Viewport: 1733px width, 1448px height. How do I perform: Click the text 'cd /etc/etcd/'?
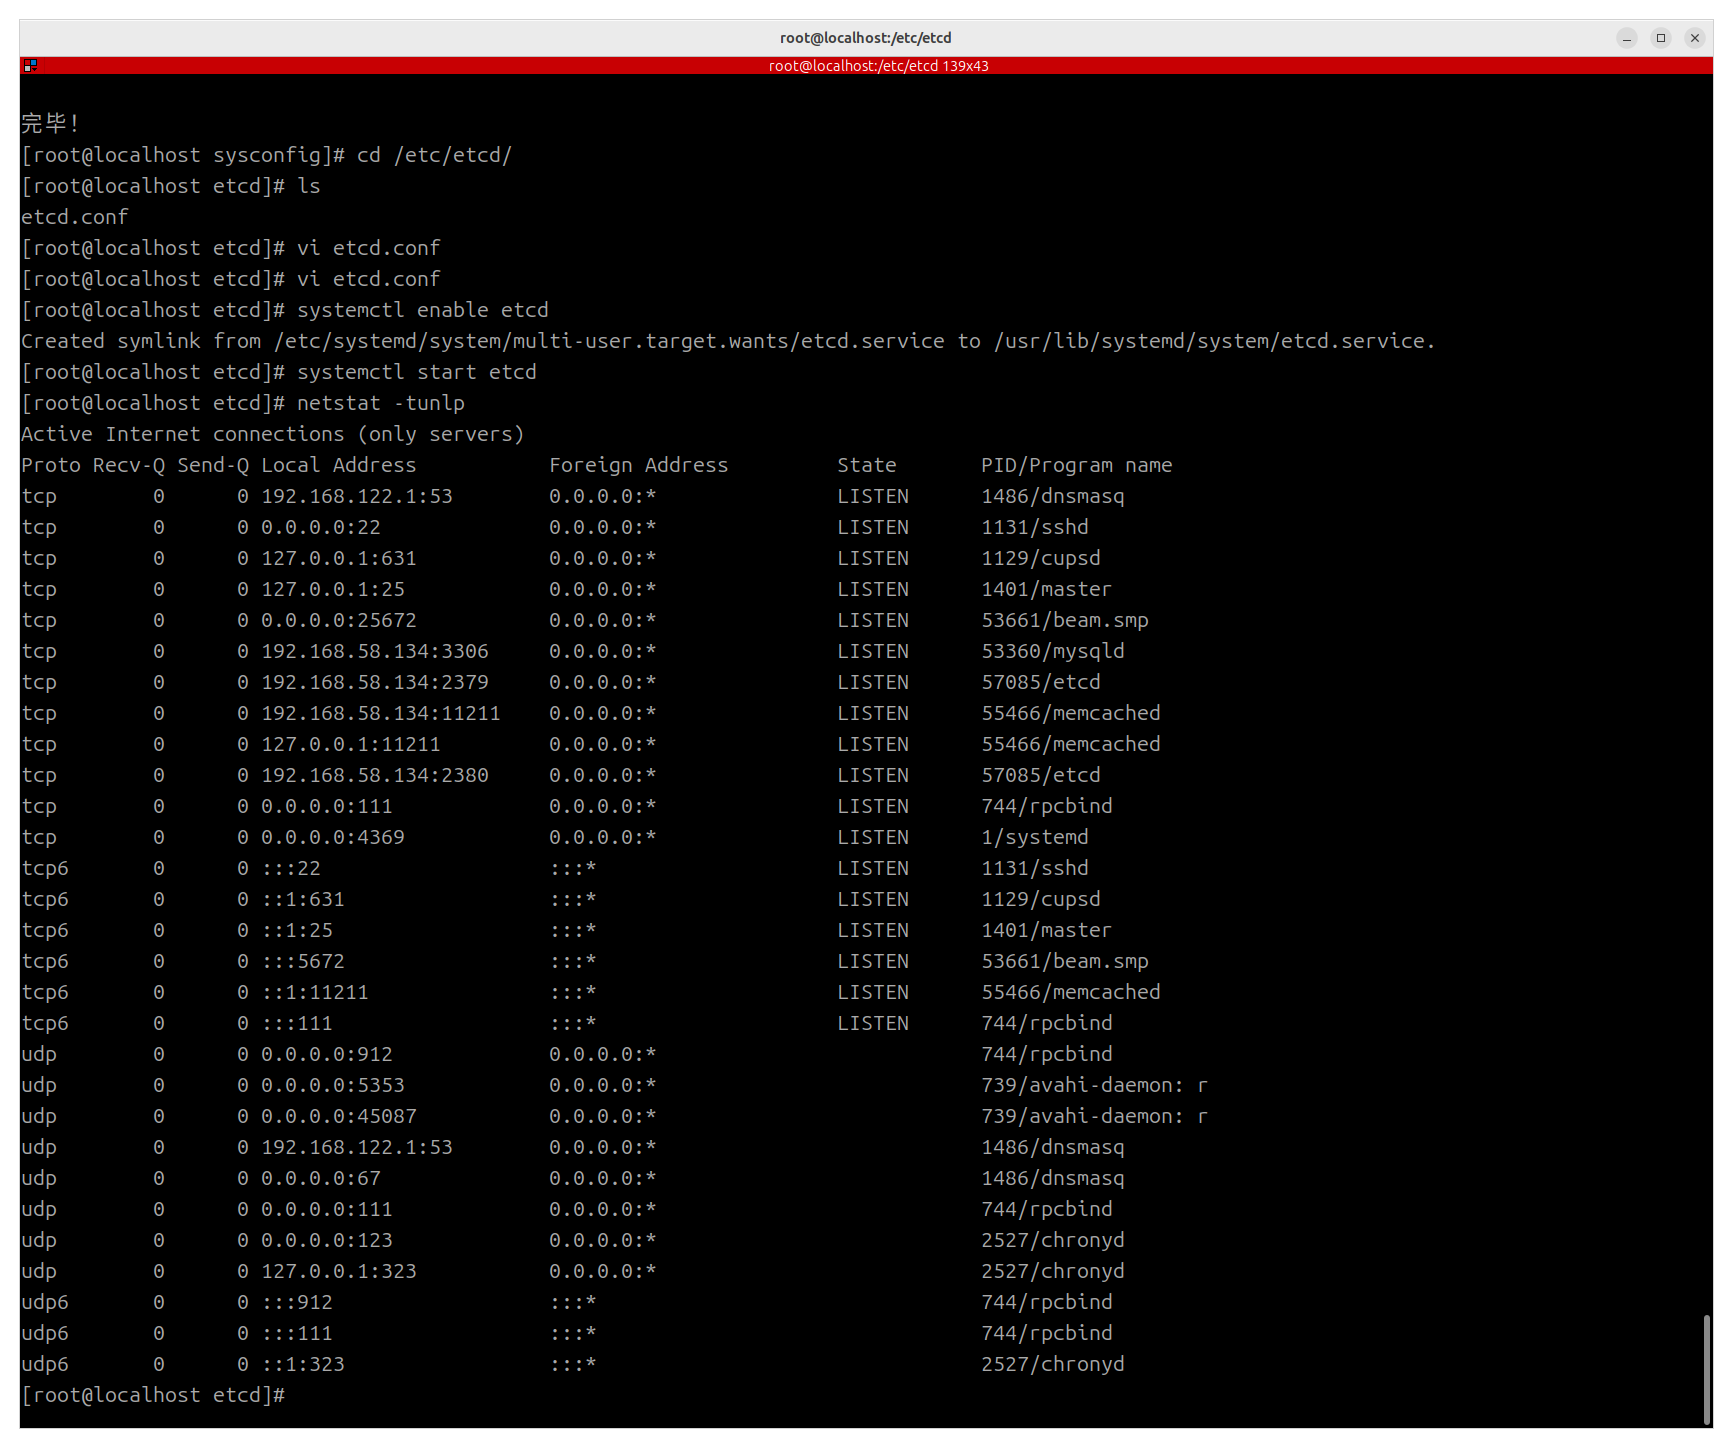pyautogui.click(x=434, y=155)
